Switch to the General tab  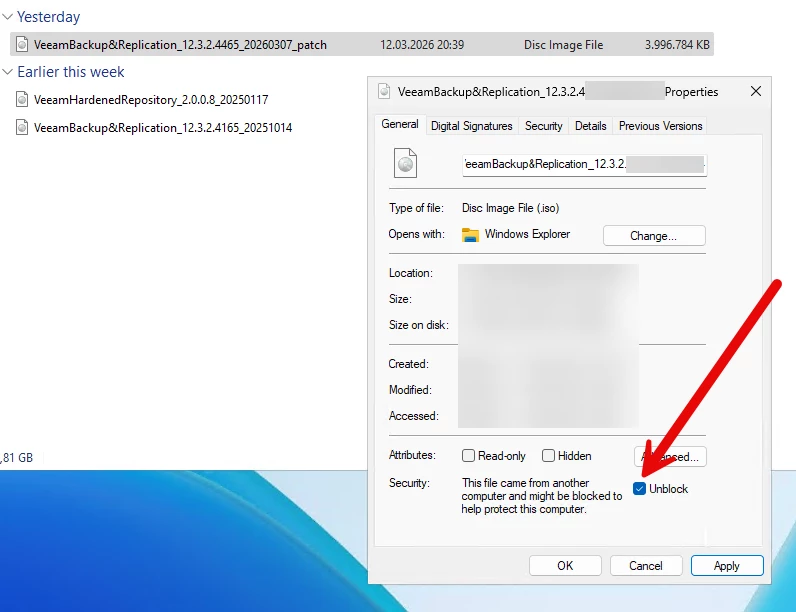[400, 124]
